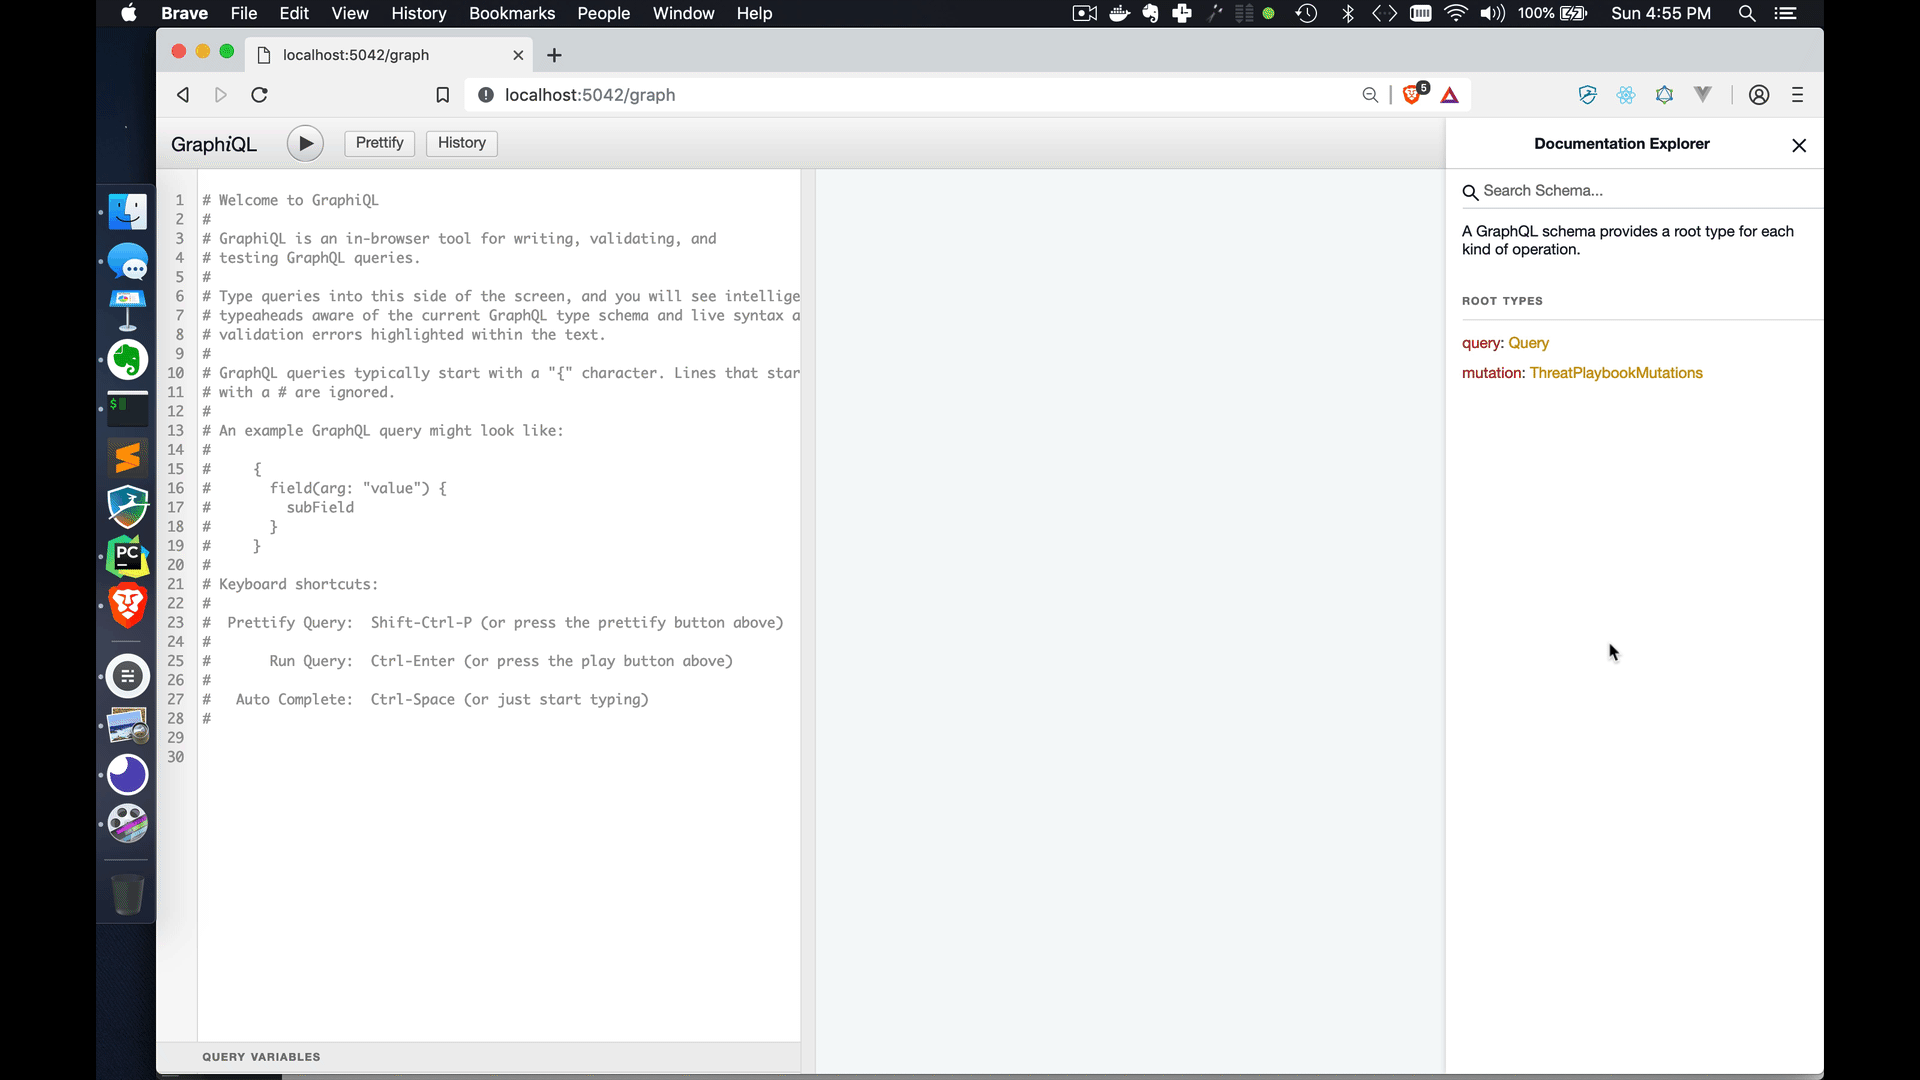
Task: Click the user profile icon
Action: [1759, 95]
